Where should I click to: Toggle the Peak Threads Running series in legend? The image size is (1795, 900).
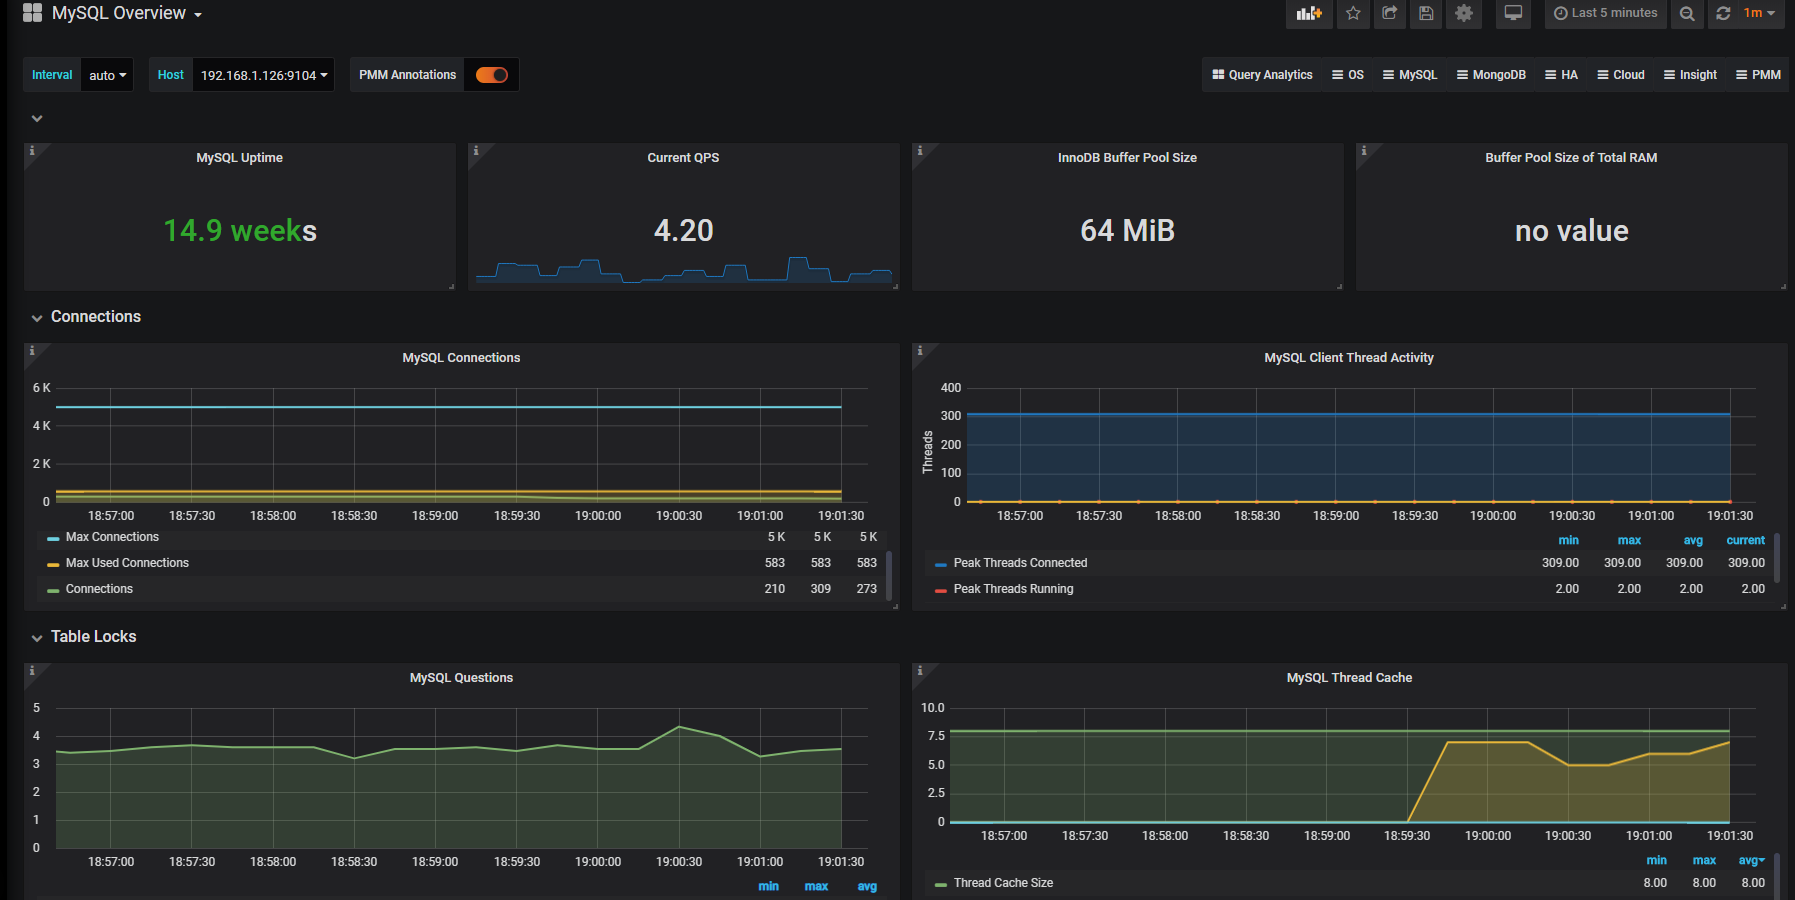(1013, 589)
